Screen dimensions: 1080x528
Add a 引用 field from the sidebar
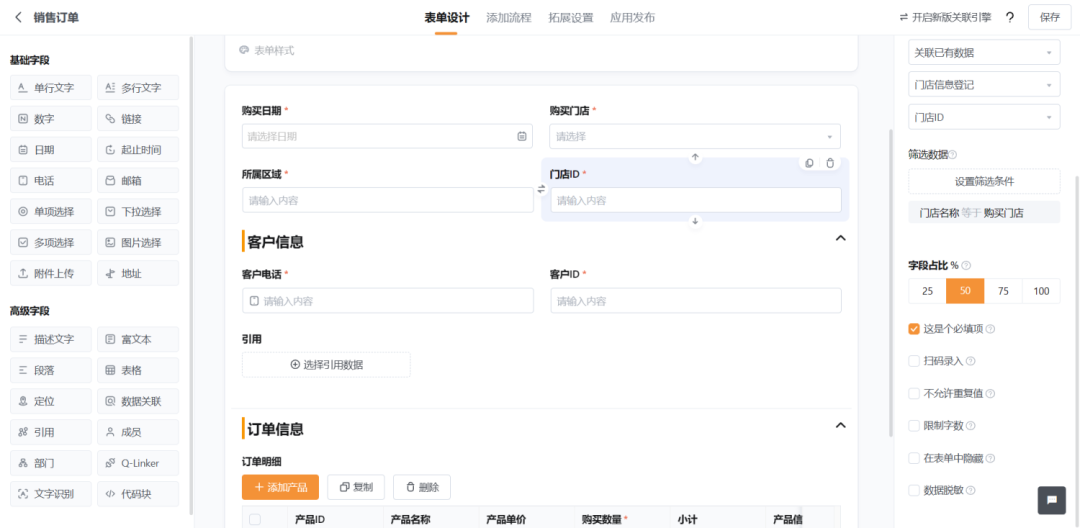51,432
